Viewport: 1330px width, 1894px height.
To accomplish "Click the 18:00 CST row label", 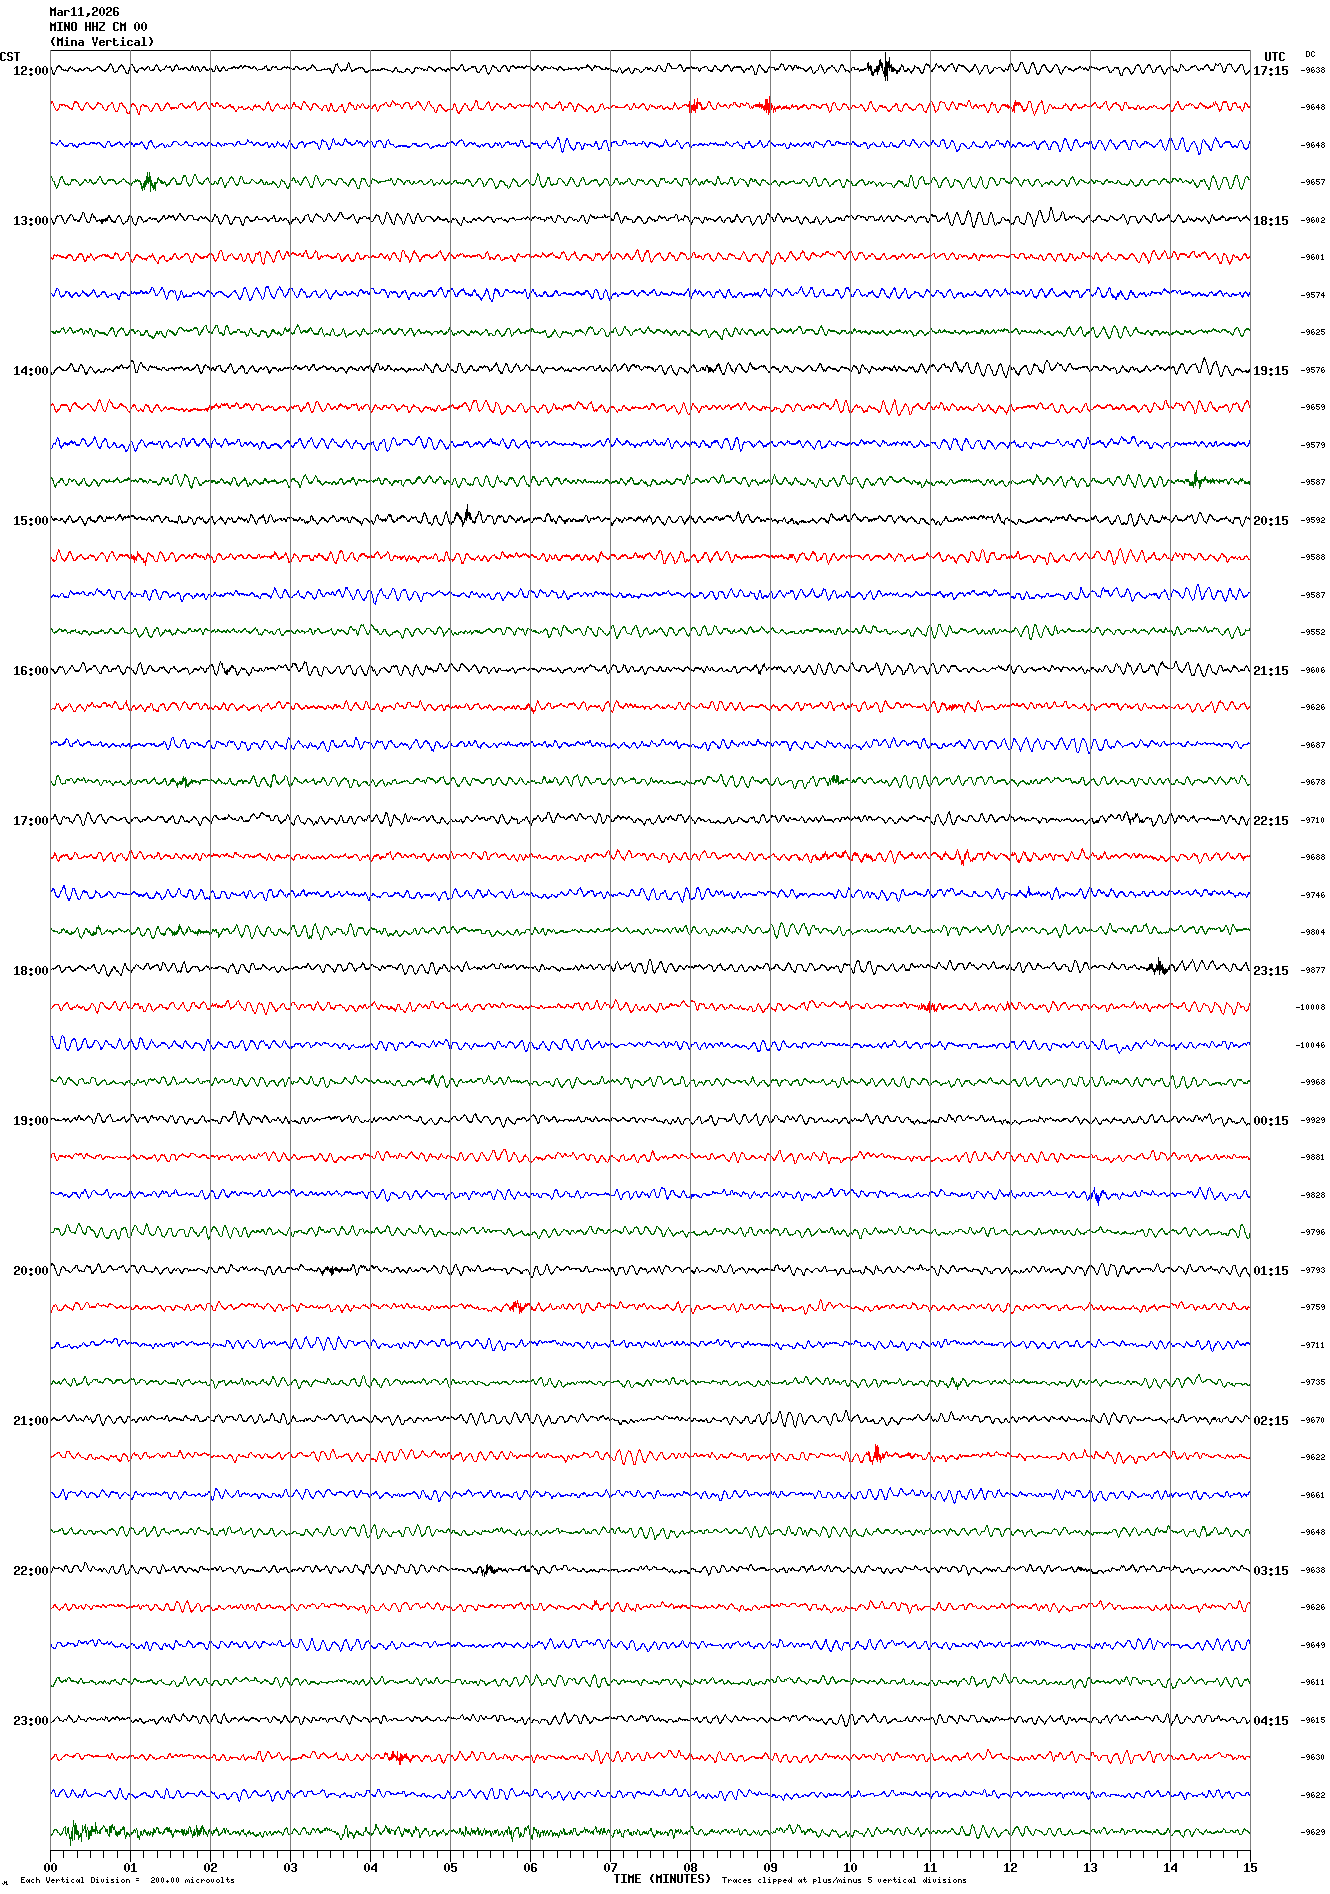I will [x=30, y=971].
